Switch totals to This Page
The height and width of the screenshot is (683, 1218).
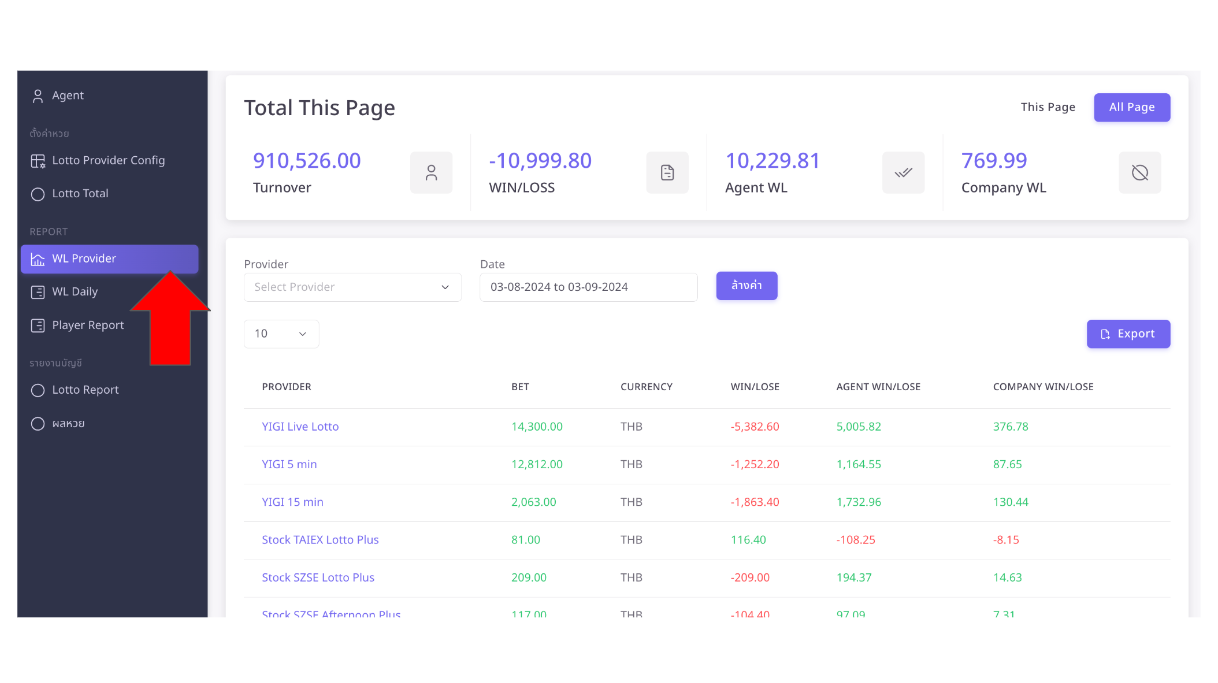pos(1047,108)
